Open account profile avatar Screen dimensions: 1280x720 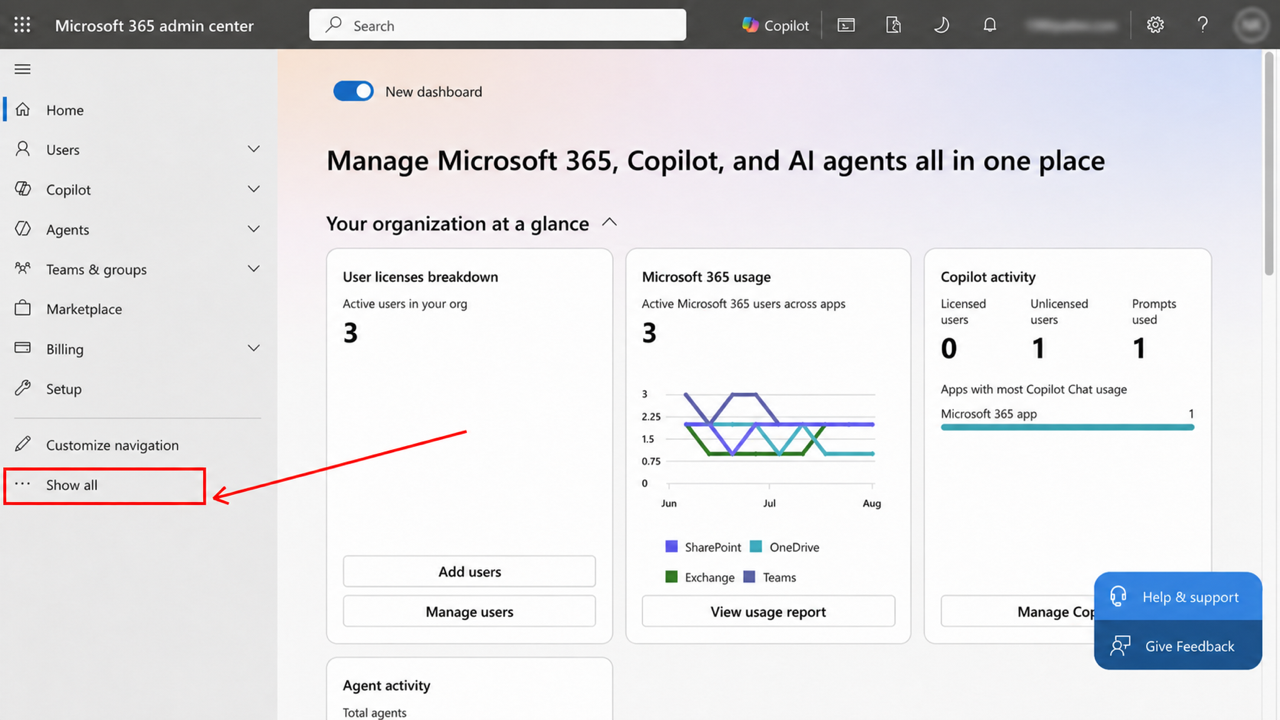[1250, 25]
